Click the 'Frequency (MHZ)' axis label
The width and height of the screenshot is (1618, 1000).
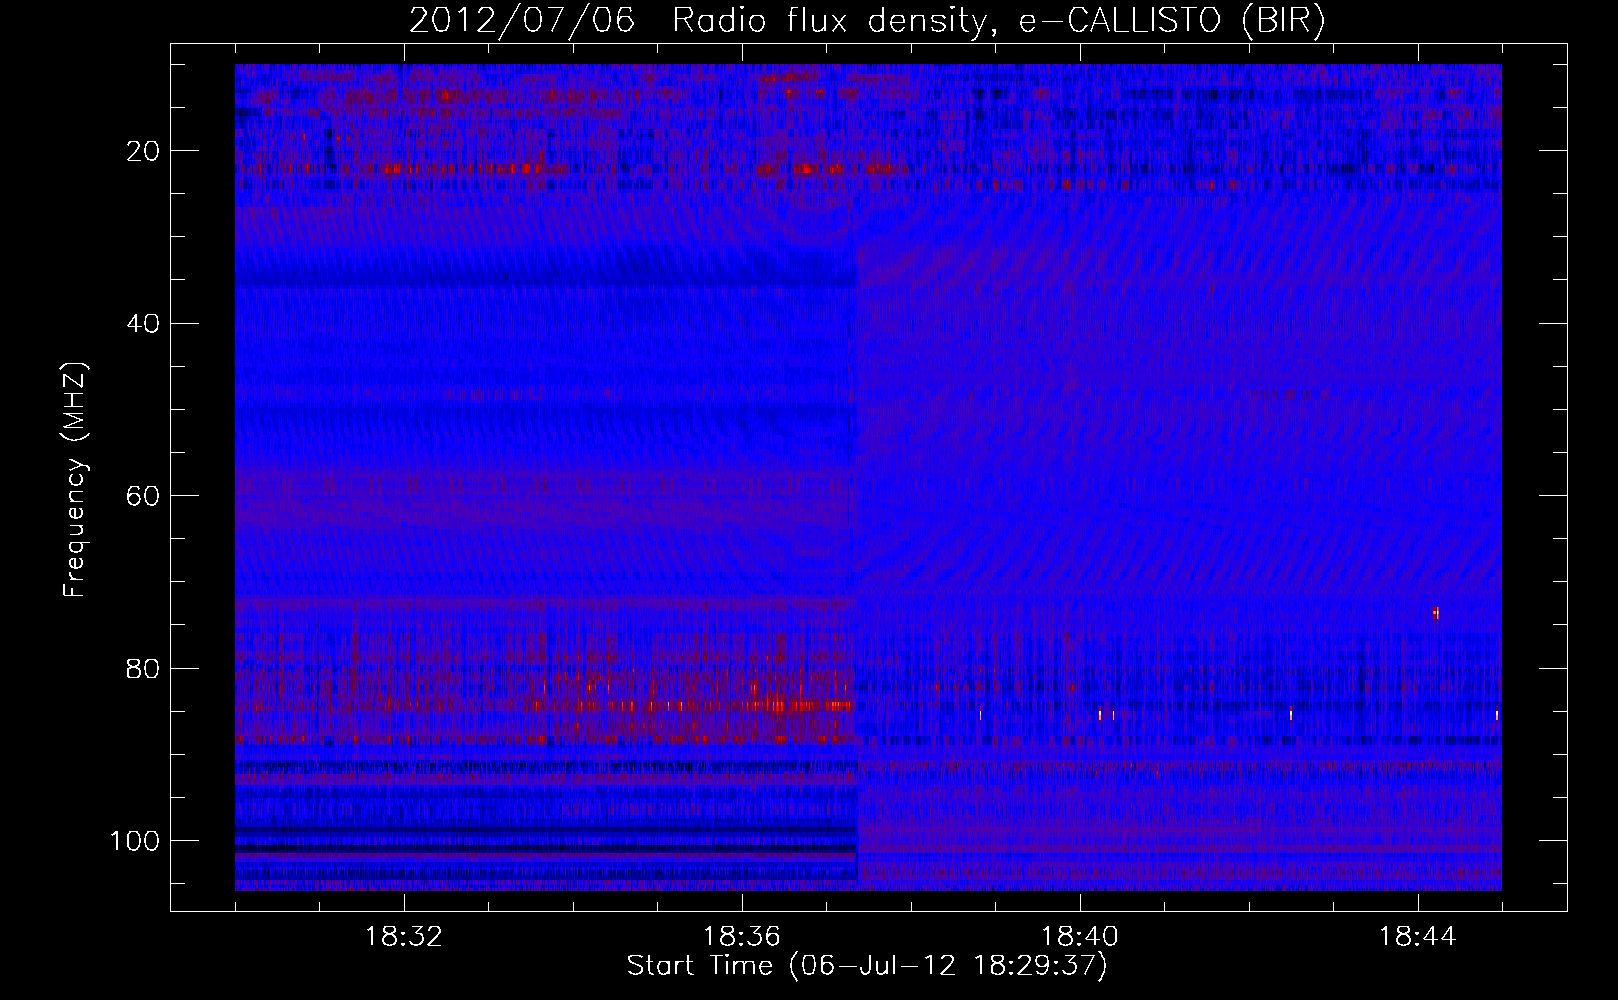(x=75, y=480)
